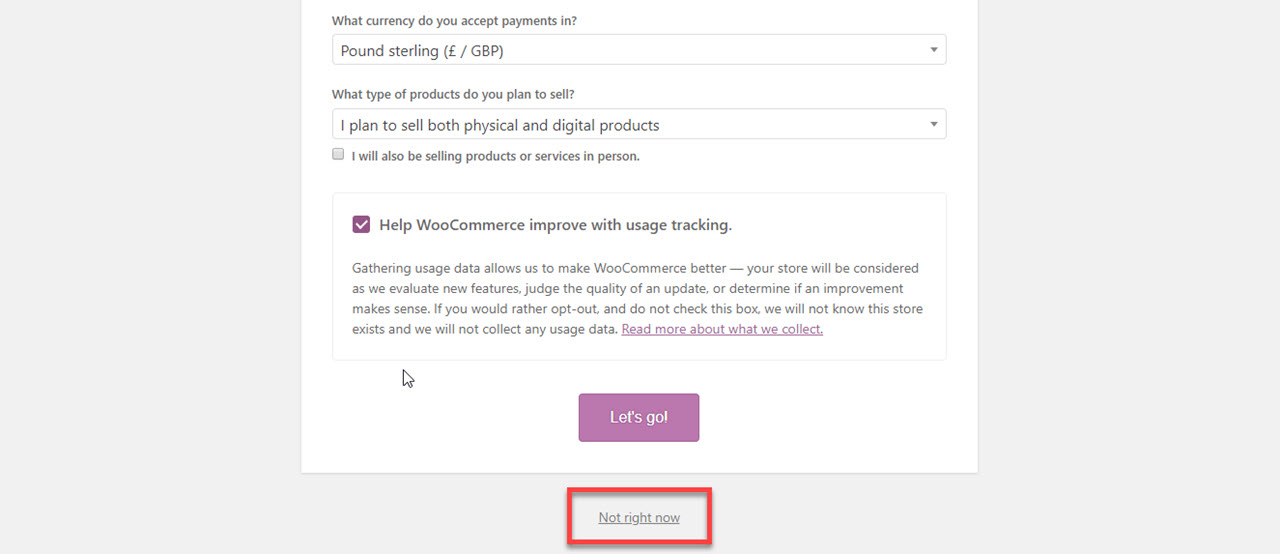Click the arrow on the currency selector
This screenshot has height=554, width=1280.
(x=933, y=50)
